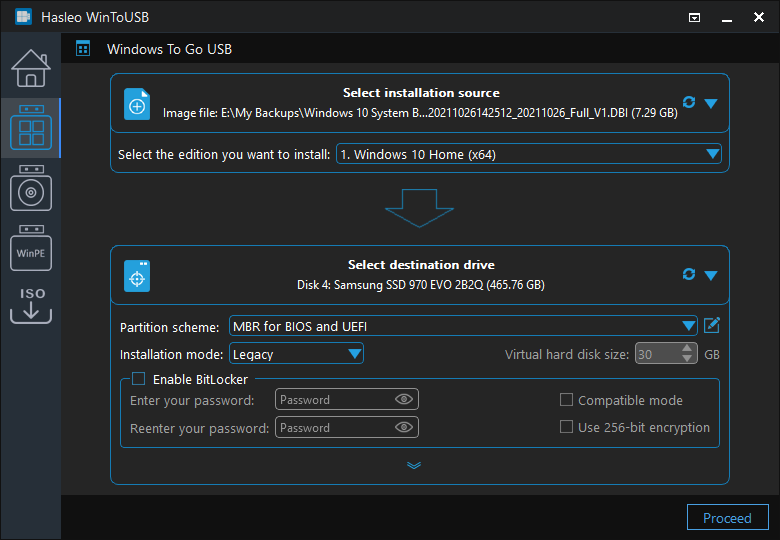Increase virtual hard disk size
780x540 pixels.
coord(687,349)
